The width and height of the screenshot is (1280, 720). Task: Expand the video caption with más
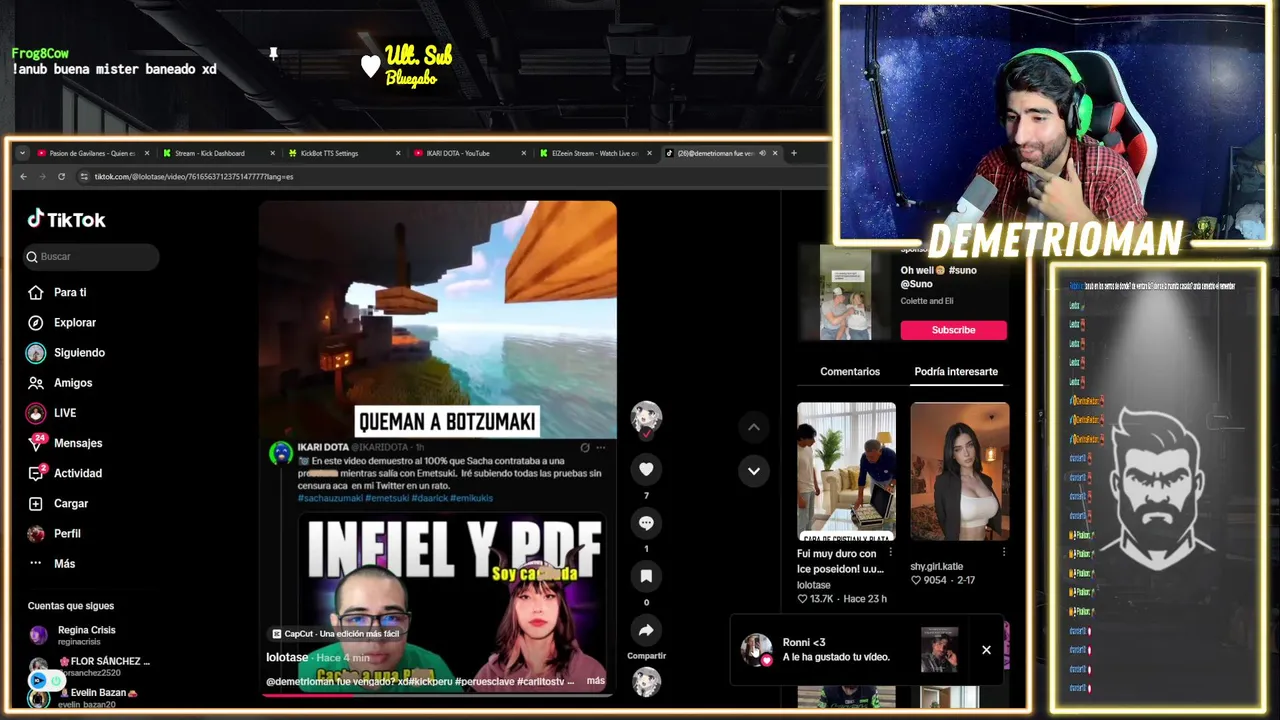click(x=596, y=681)
